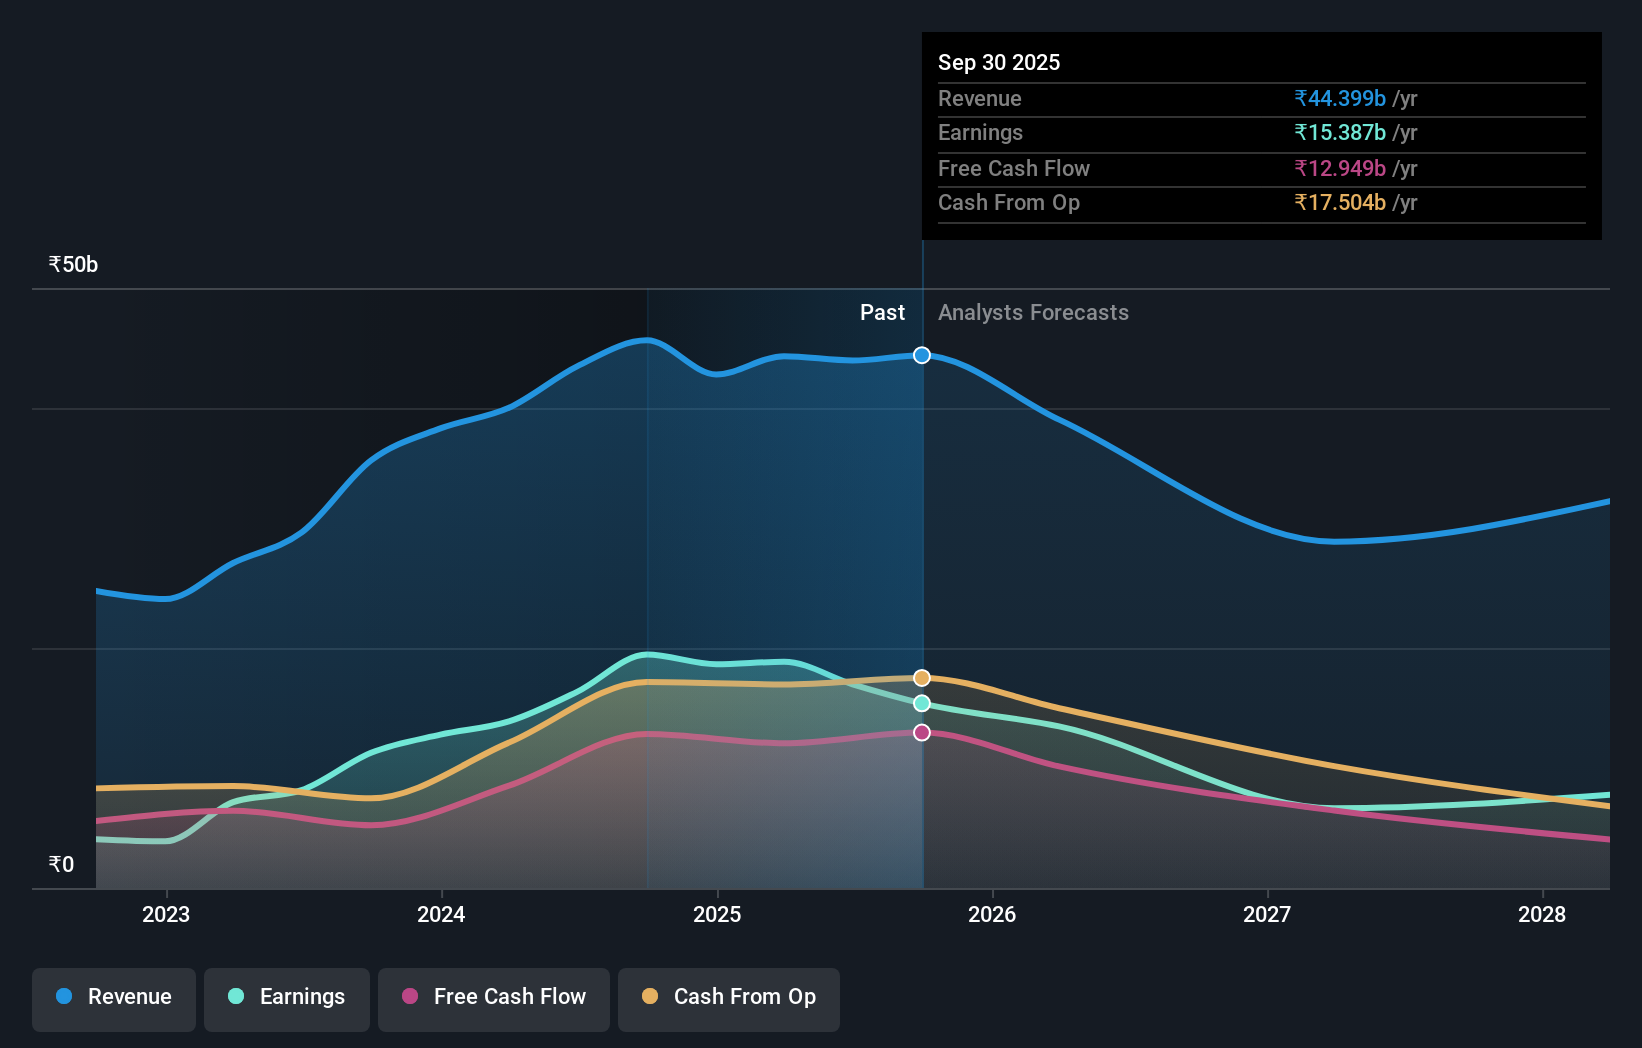The height and width of the screenshot is (1048, 1642).
Task: Select the Revenue data point marker on the chart
Action: click(x=921, y=355)
